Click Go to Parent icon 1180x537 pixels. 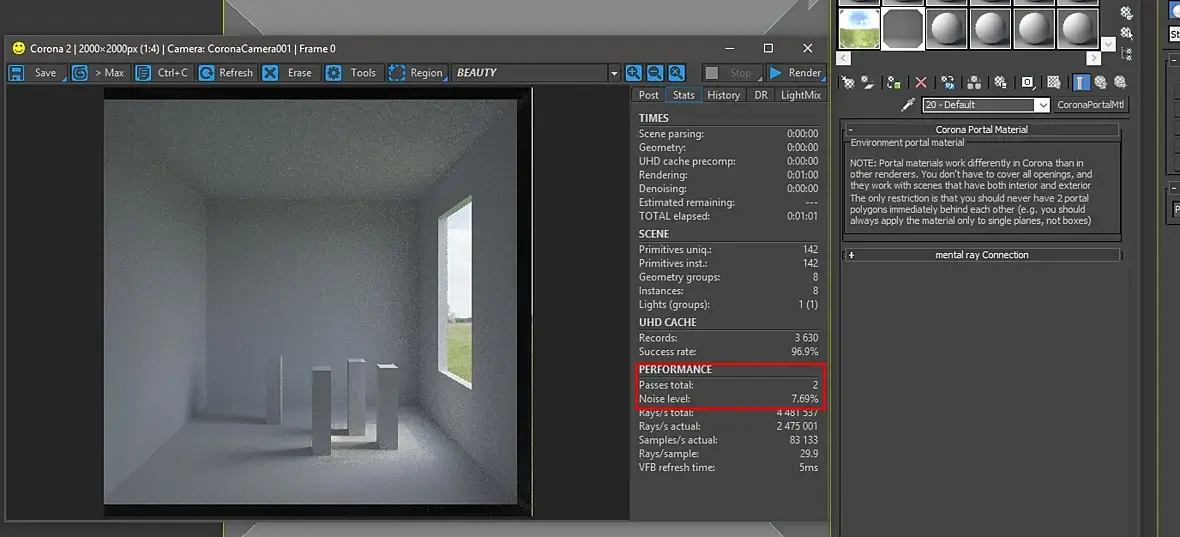1101,83
